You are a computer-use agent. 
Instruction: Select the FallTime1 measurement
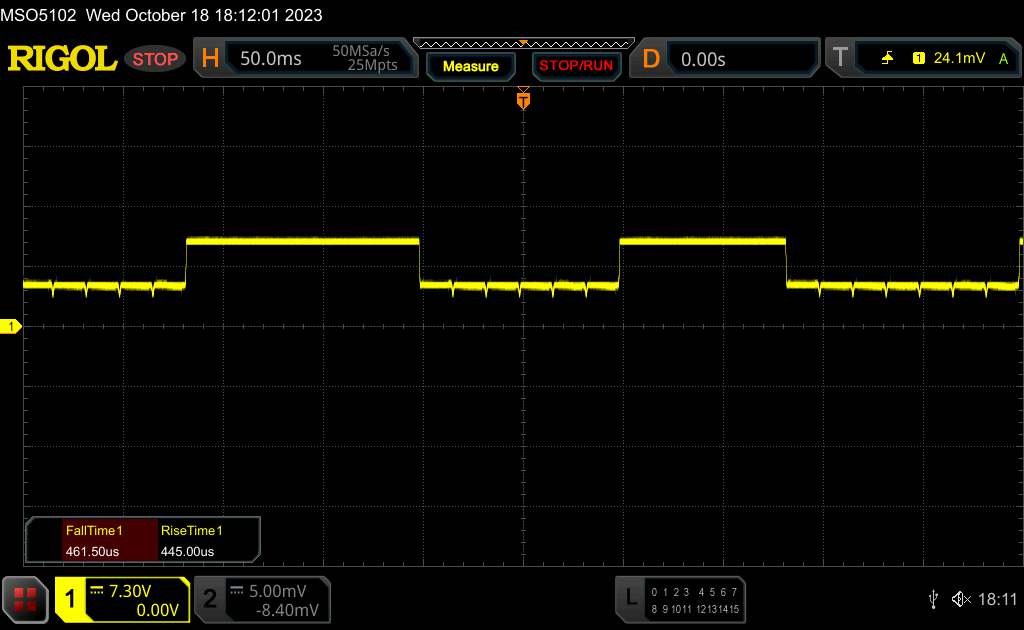point(94,531)
